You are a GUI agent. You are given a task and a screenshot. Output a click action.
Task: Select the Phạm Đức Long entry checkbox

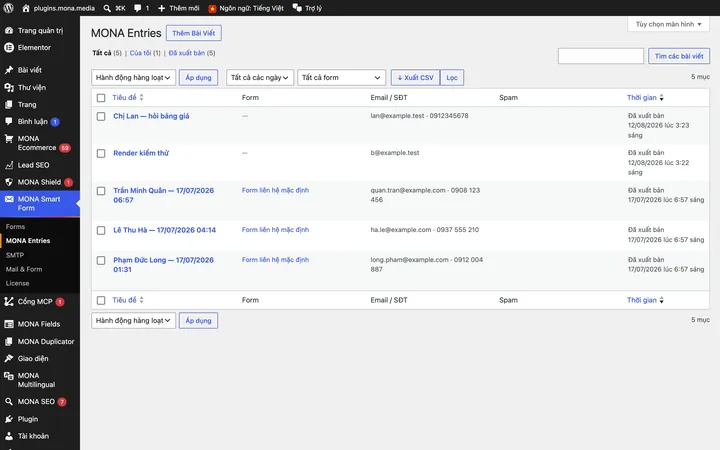pos(101,260)
